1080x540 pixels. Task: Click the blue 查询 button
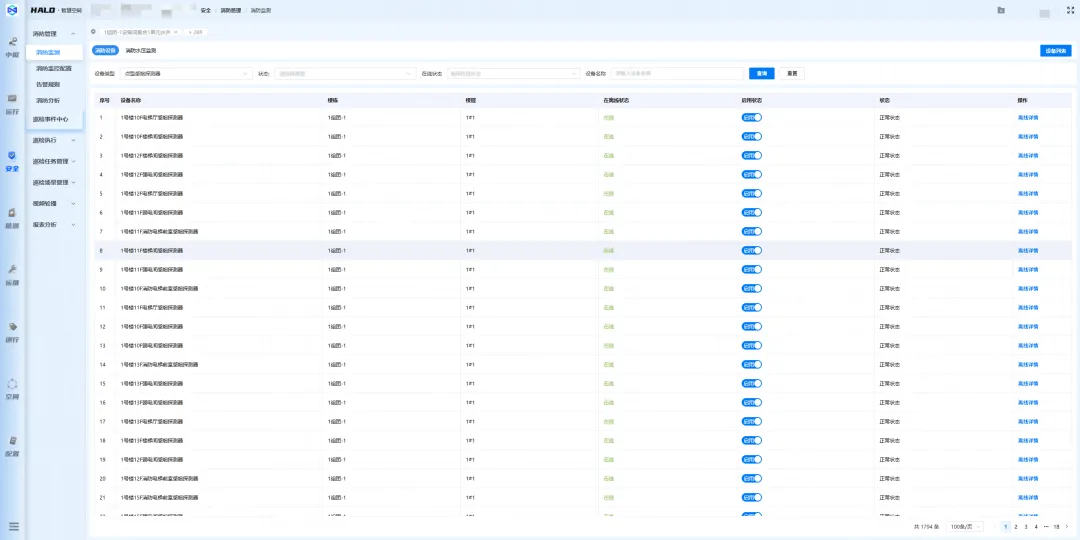761,73
